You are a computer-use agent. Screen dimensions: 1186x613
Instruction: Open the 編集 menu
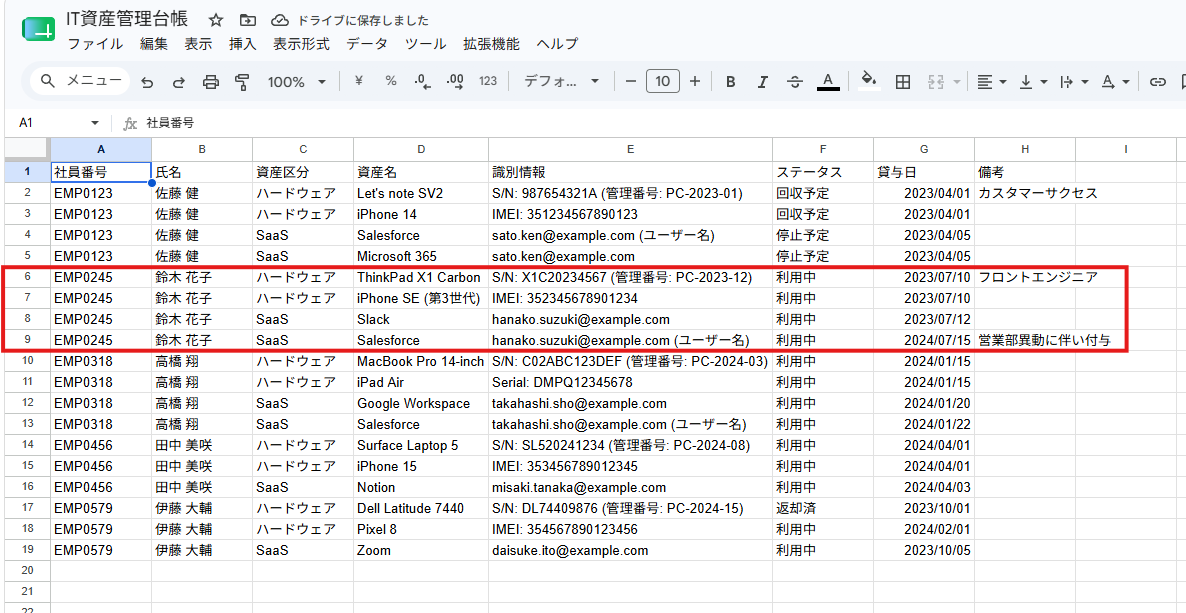[x=154, y=44]
